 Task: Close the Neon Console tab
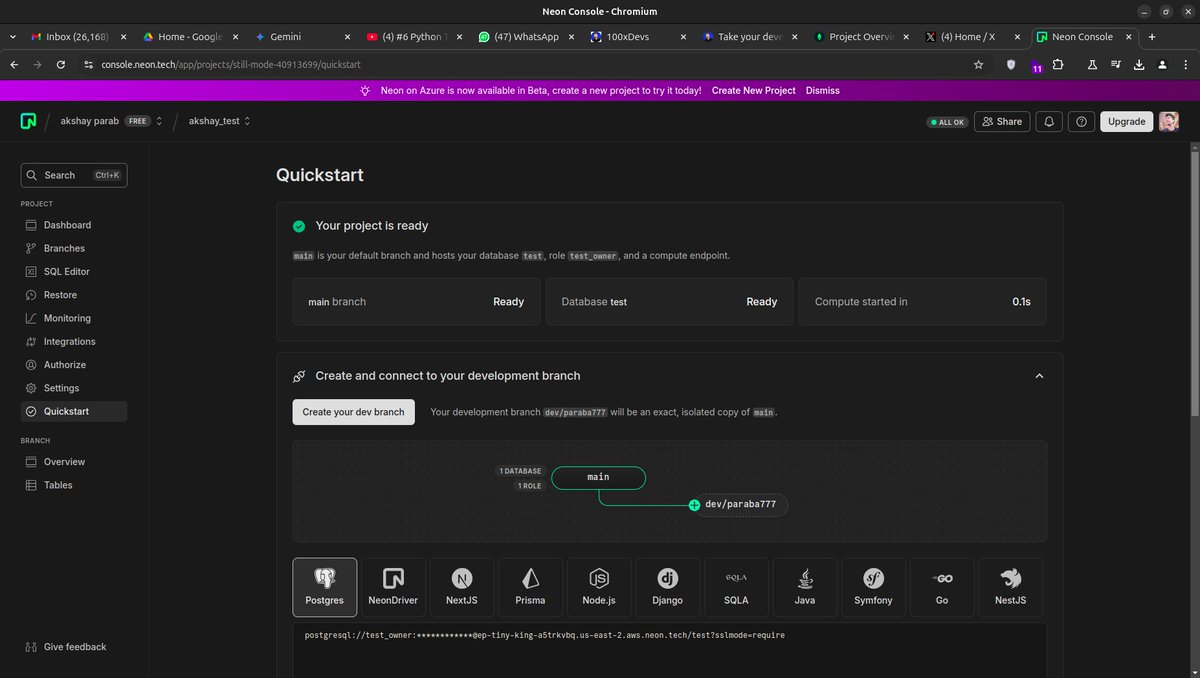point(1130,37)
